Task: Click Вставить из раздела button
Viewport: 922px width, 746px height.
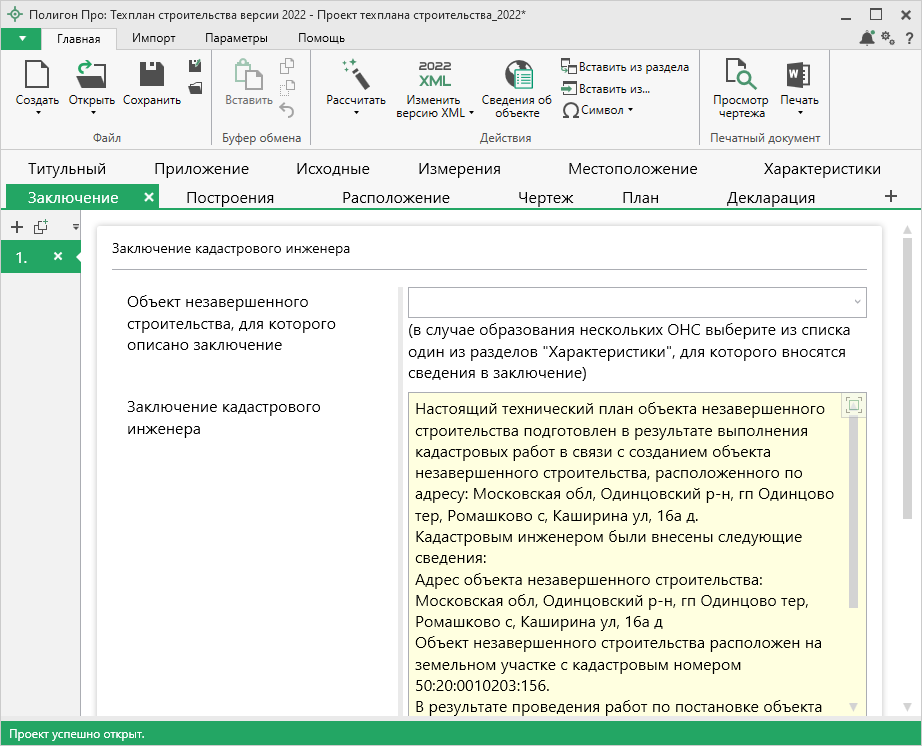Action: (x=625, y=67)
